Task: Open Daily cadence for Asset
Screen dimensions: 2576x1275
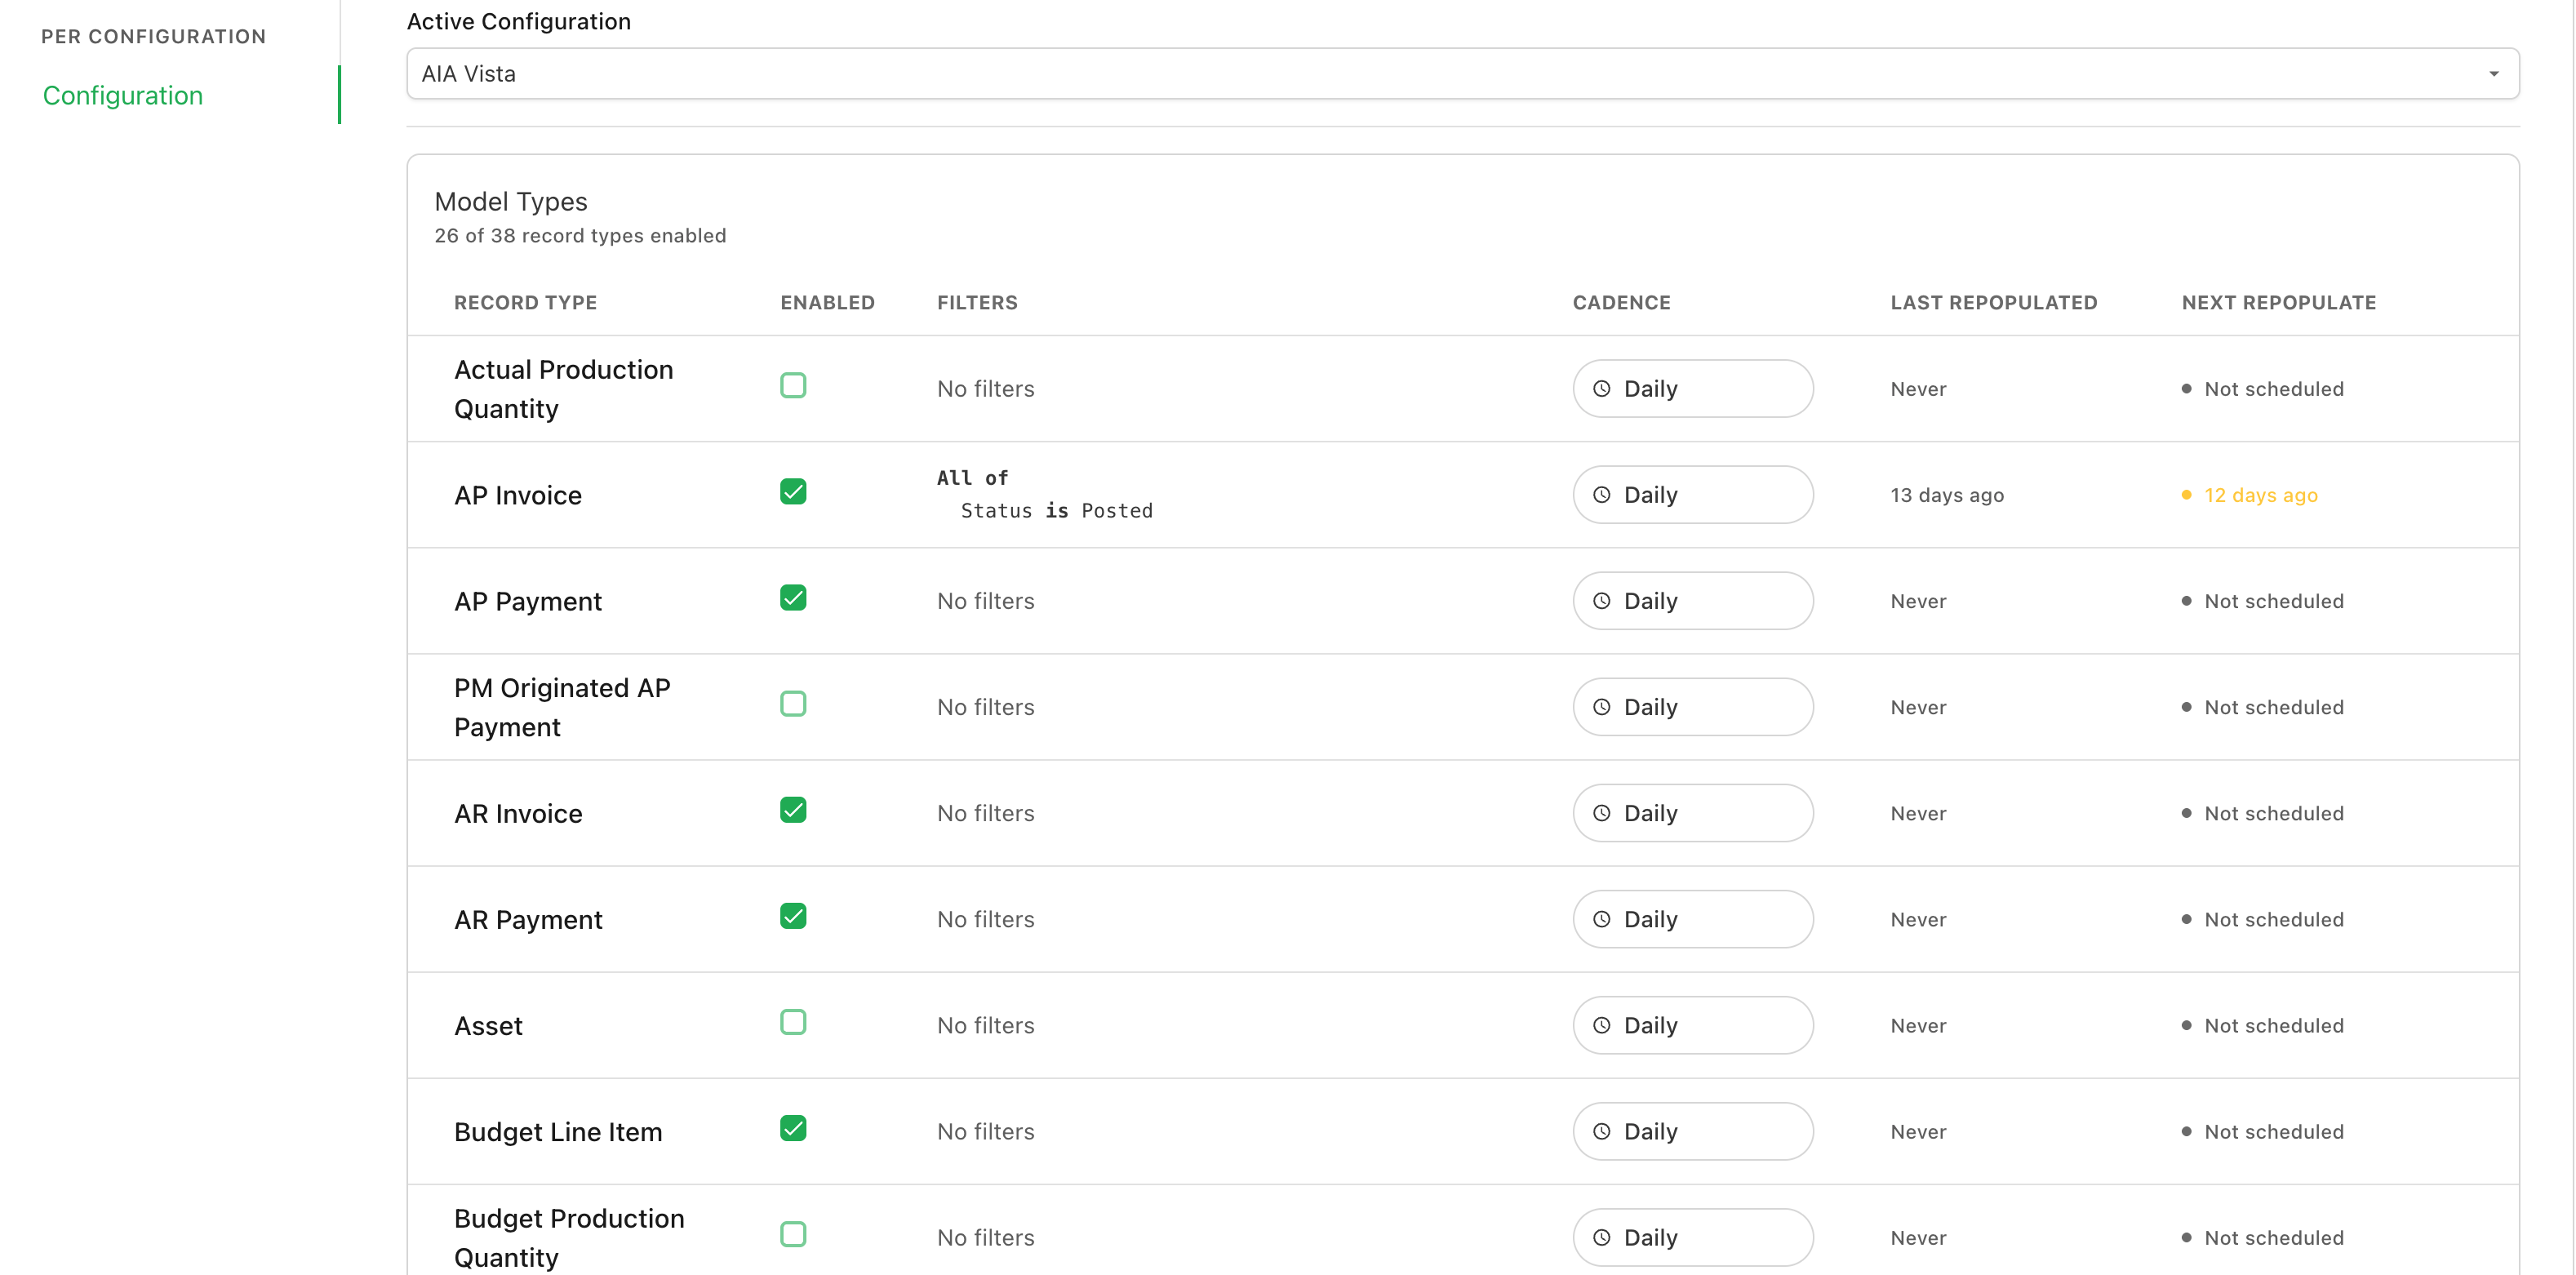Action: (1692, 1025)
